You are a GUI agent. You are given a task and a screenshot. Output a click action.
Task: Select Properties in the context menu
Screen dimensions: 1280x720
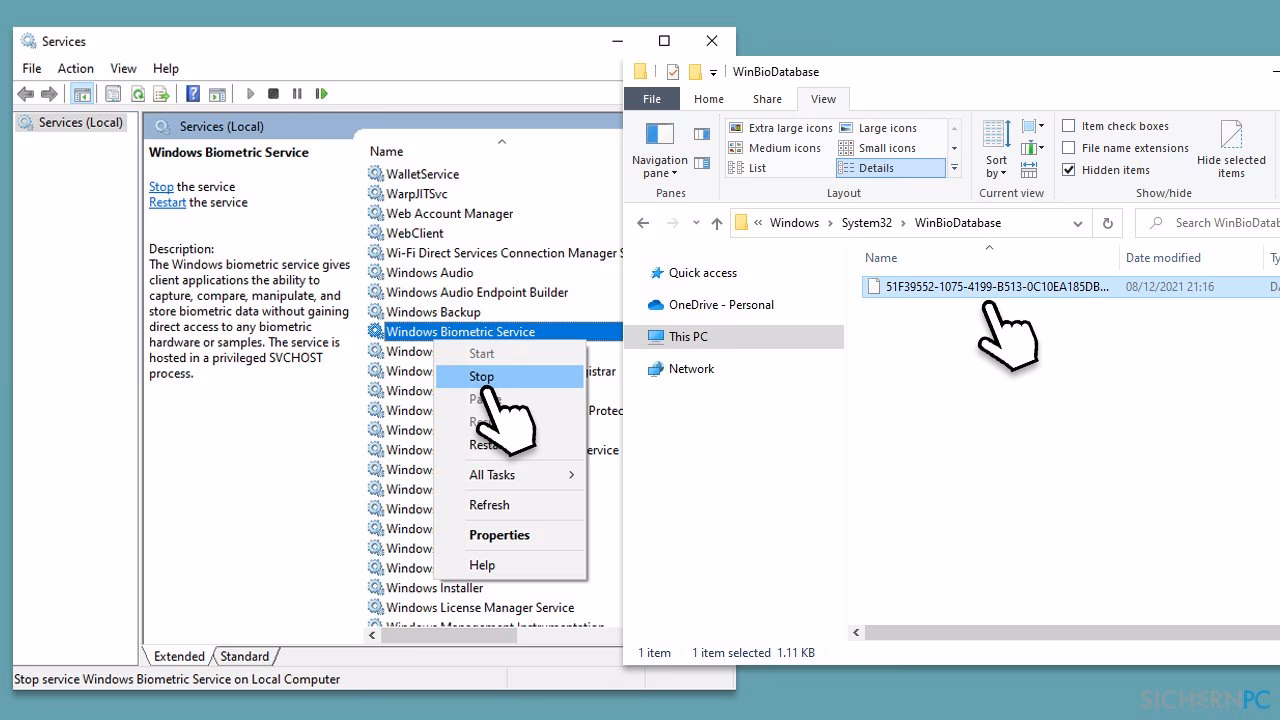pyautogui.click(x=499, y=535)
